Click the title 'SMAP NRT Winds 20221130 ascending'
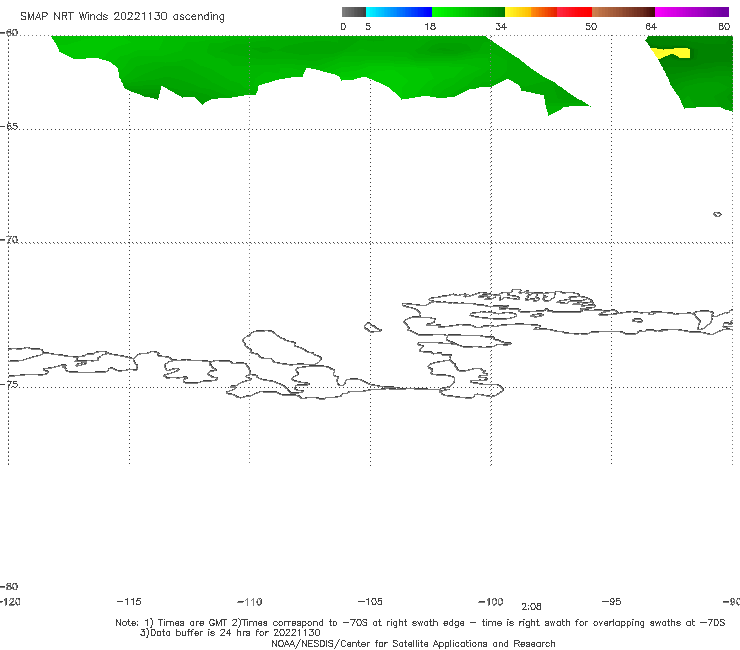This screenshot has height=650, width=740. 122,16
